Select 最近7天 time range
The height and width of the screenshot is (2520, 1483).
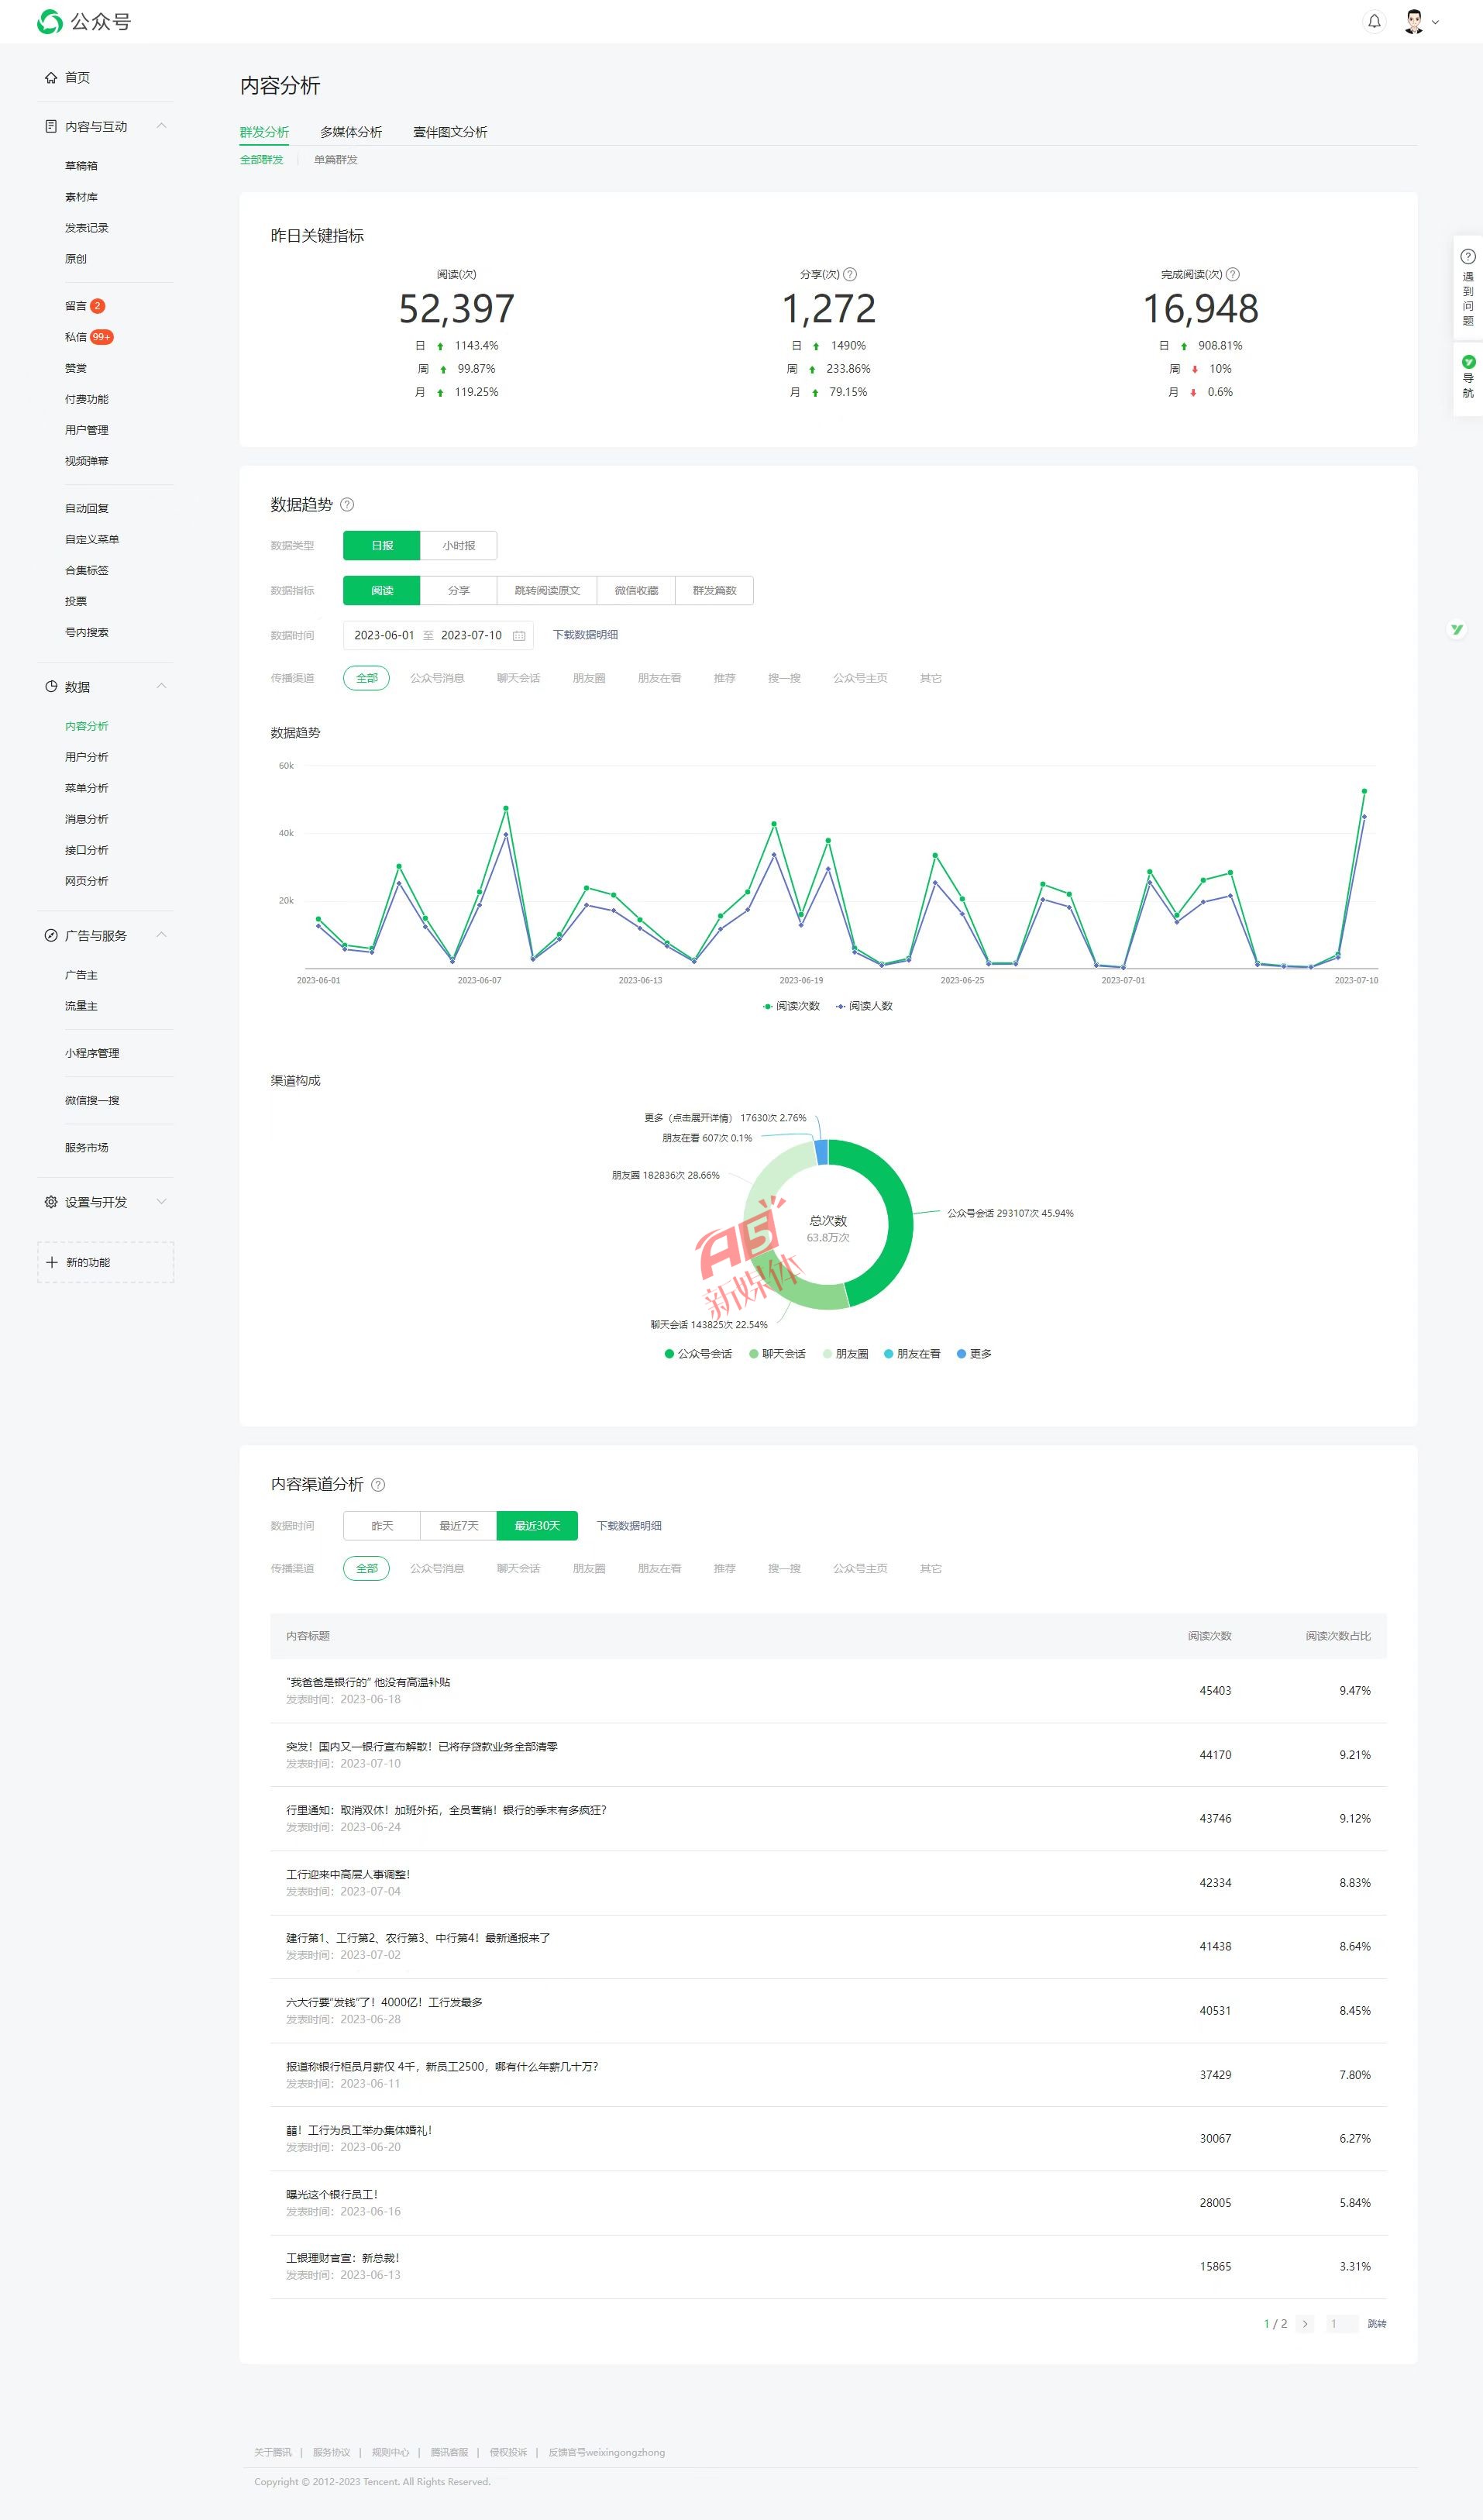tap(458, 1526)
